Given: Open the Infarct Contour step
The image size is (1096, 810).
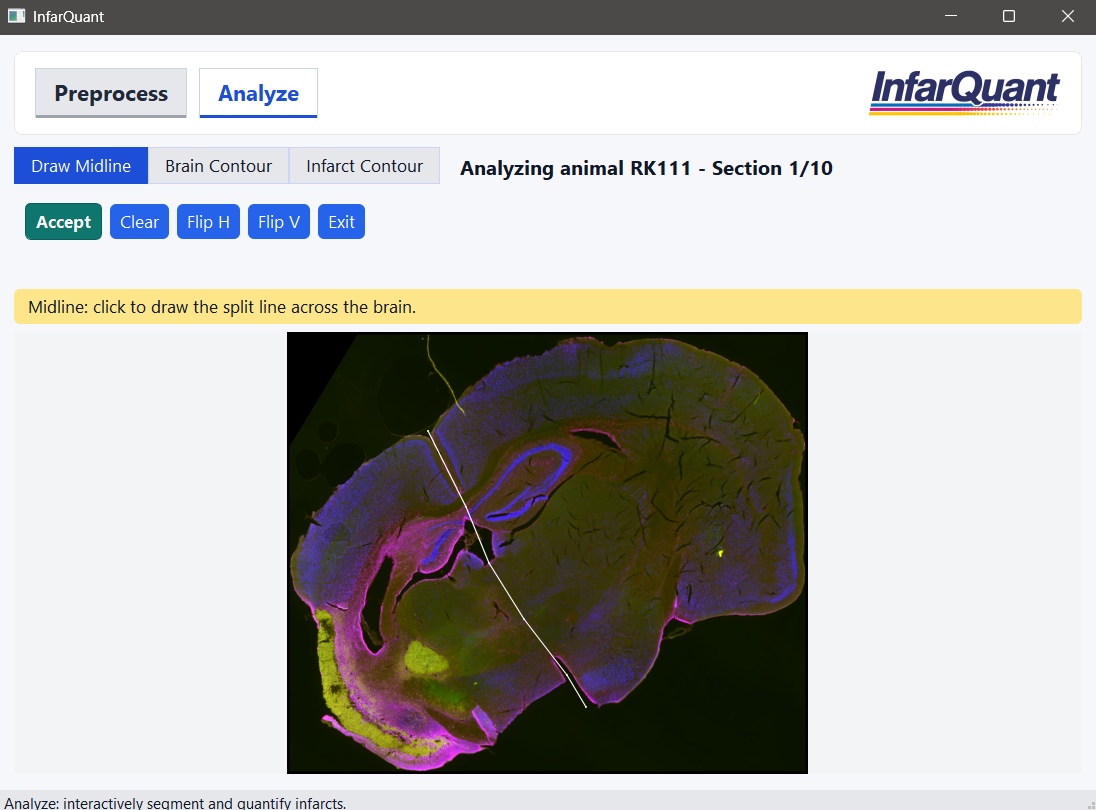Looking at the screenshot, I should click(x=364, y=165).
